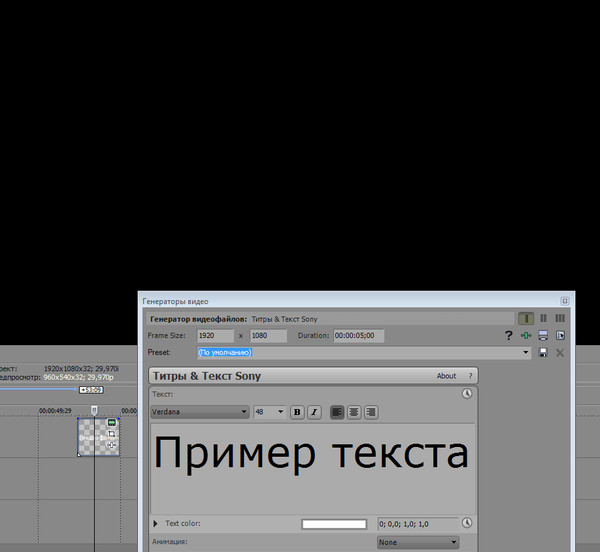This screenshot has height=552, width=600.
Task: Click the frame width field 1920
Action: [215, 335]
